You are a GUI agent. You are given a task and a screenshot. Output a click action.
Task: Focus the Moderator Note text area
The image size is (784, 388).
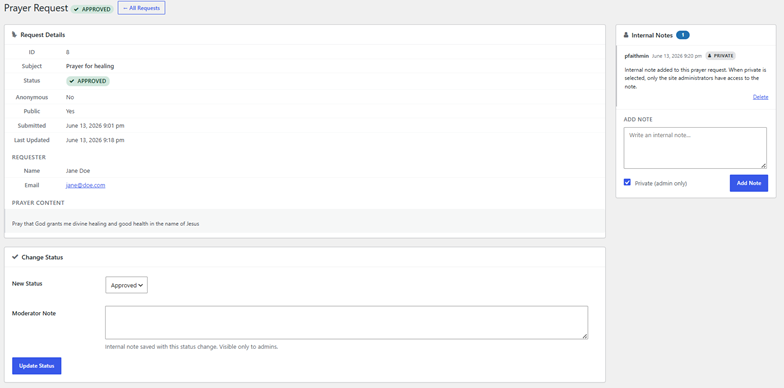pos(346,322)
